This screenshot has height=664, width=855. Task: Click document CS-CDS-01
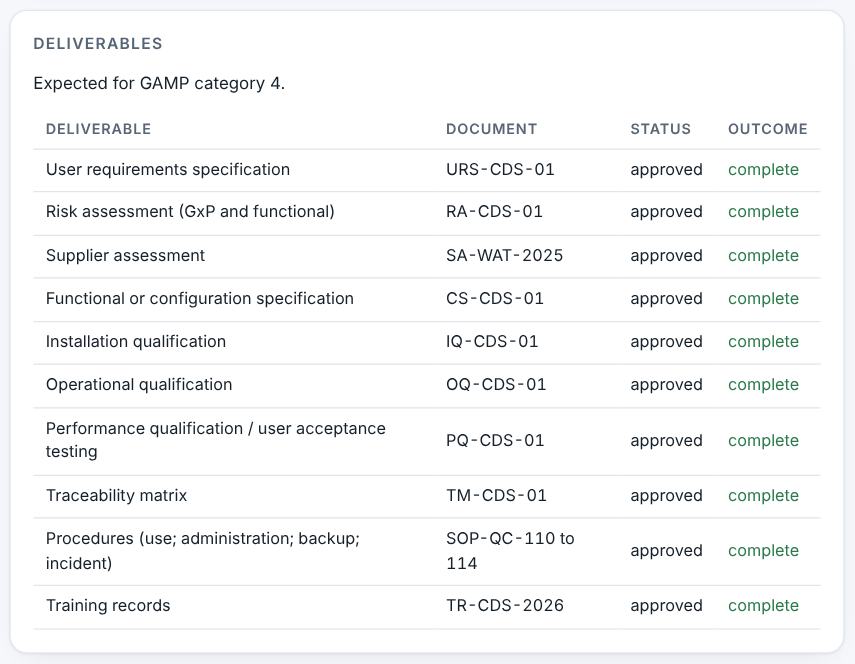click(495, 299)
